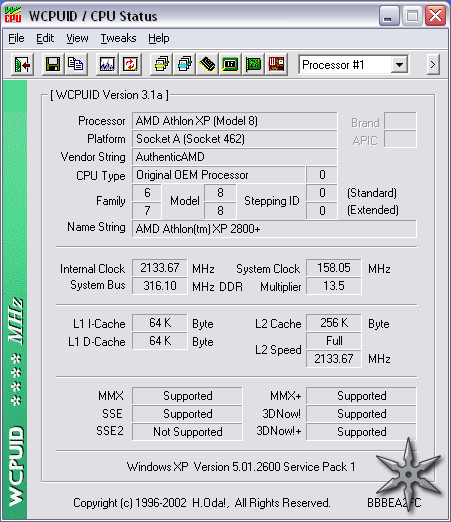Click the Windows XP version text line
The height and width of the screenshot is (522, 451).
pos(241,467)
